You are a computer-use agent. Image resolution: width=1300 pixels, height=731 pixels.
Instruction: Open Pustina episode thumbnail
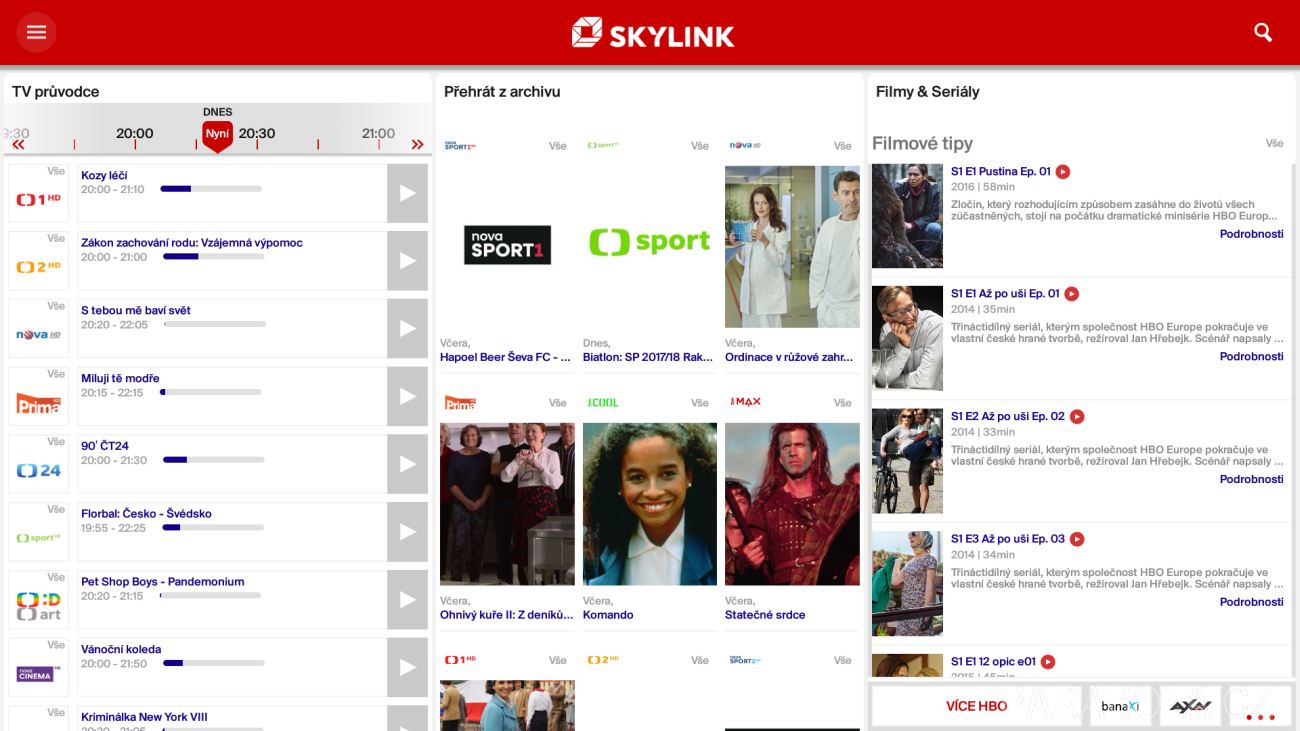tap(907, 216)
